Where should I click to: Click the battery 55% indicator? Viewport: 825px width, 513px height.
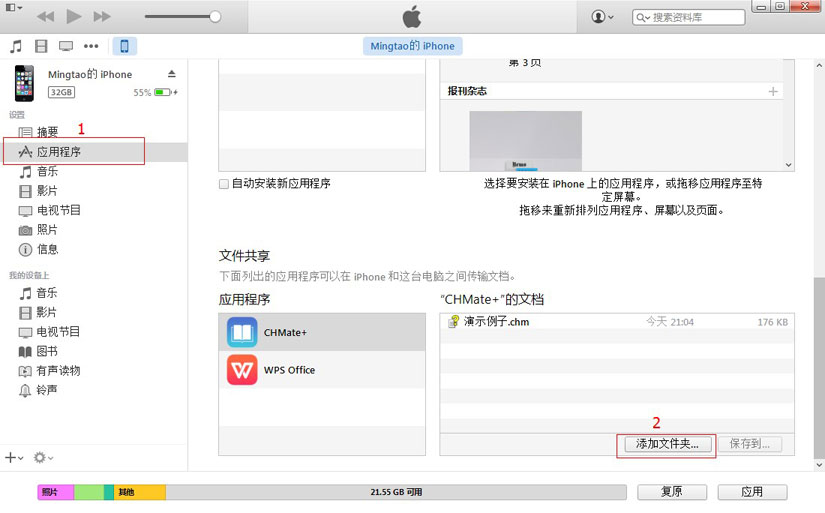155,93
